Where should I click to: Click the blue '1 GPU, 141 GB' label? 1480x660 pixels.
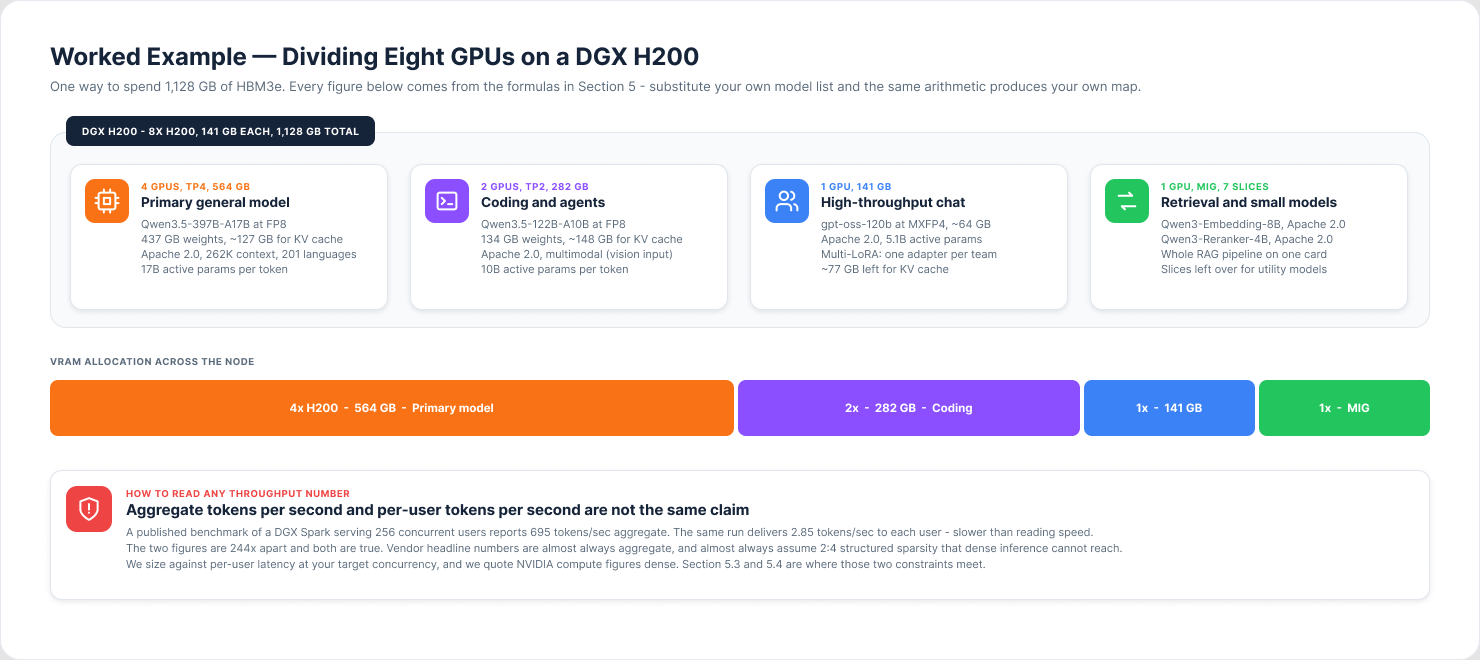point(856,187)
